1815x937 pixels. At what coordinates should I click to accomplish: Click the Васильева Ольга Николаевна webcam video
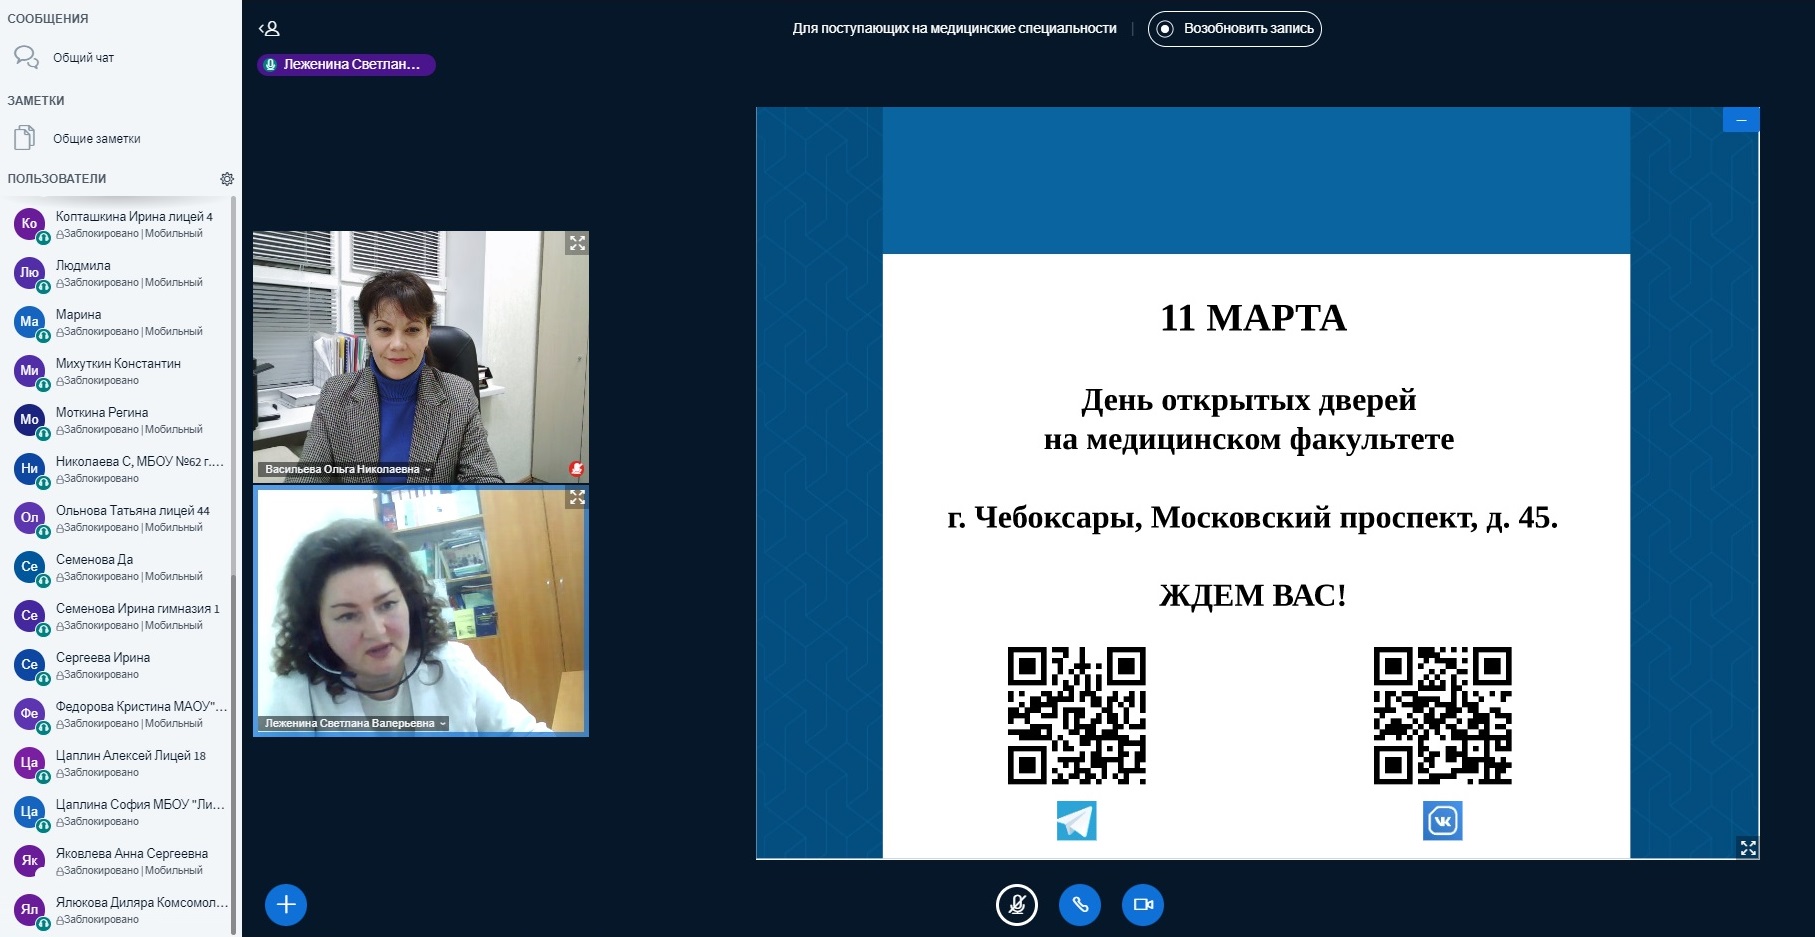click(421, 357)
